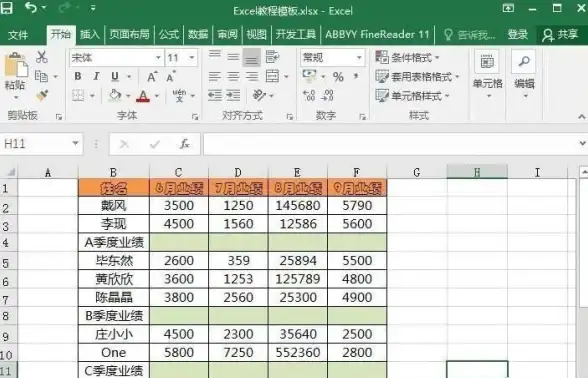
Task: Open the font size 11 dropdown
Action: point(192,58)
